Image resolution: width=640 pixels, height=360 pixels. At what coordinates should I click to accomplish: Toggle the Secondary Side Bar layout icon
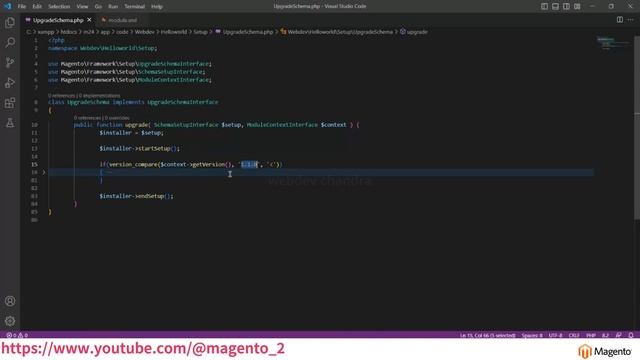tap(566, 6)
